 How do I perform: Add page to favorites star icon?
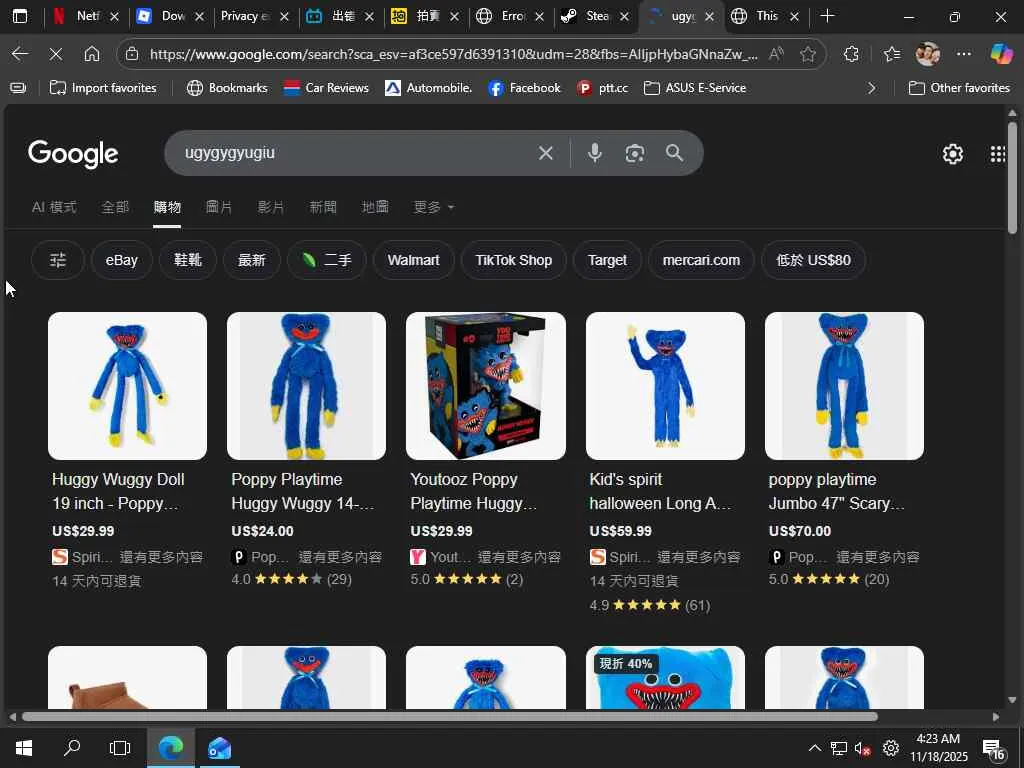[x=808, y=54]
